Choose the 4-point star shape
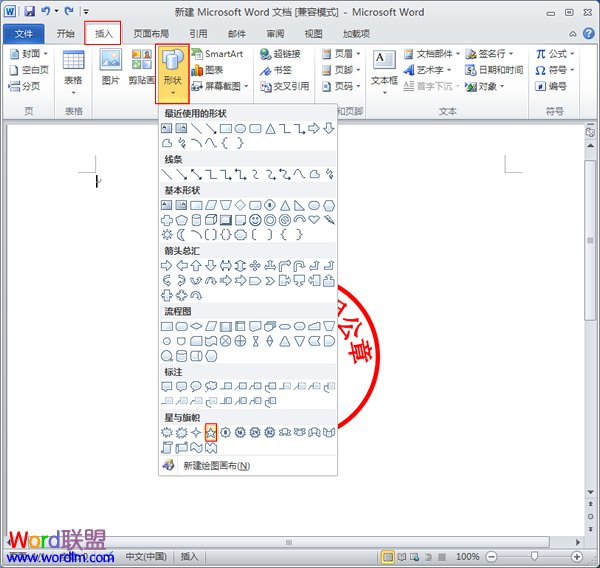 [x=196, y=433]
